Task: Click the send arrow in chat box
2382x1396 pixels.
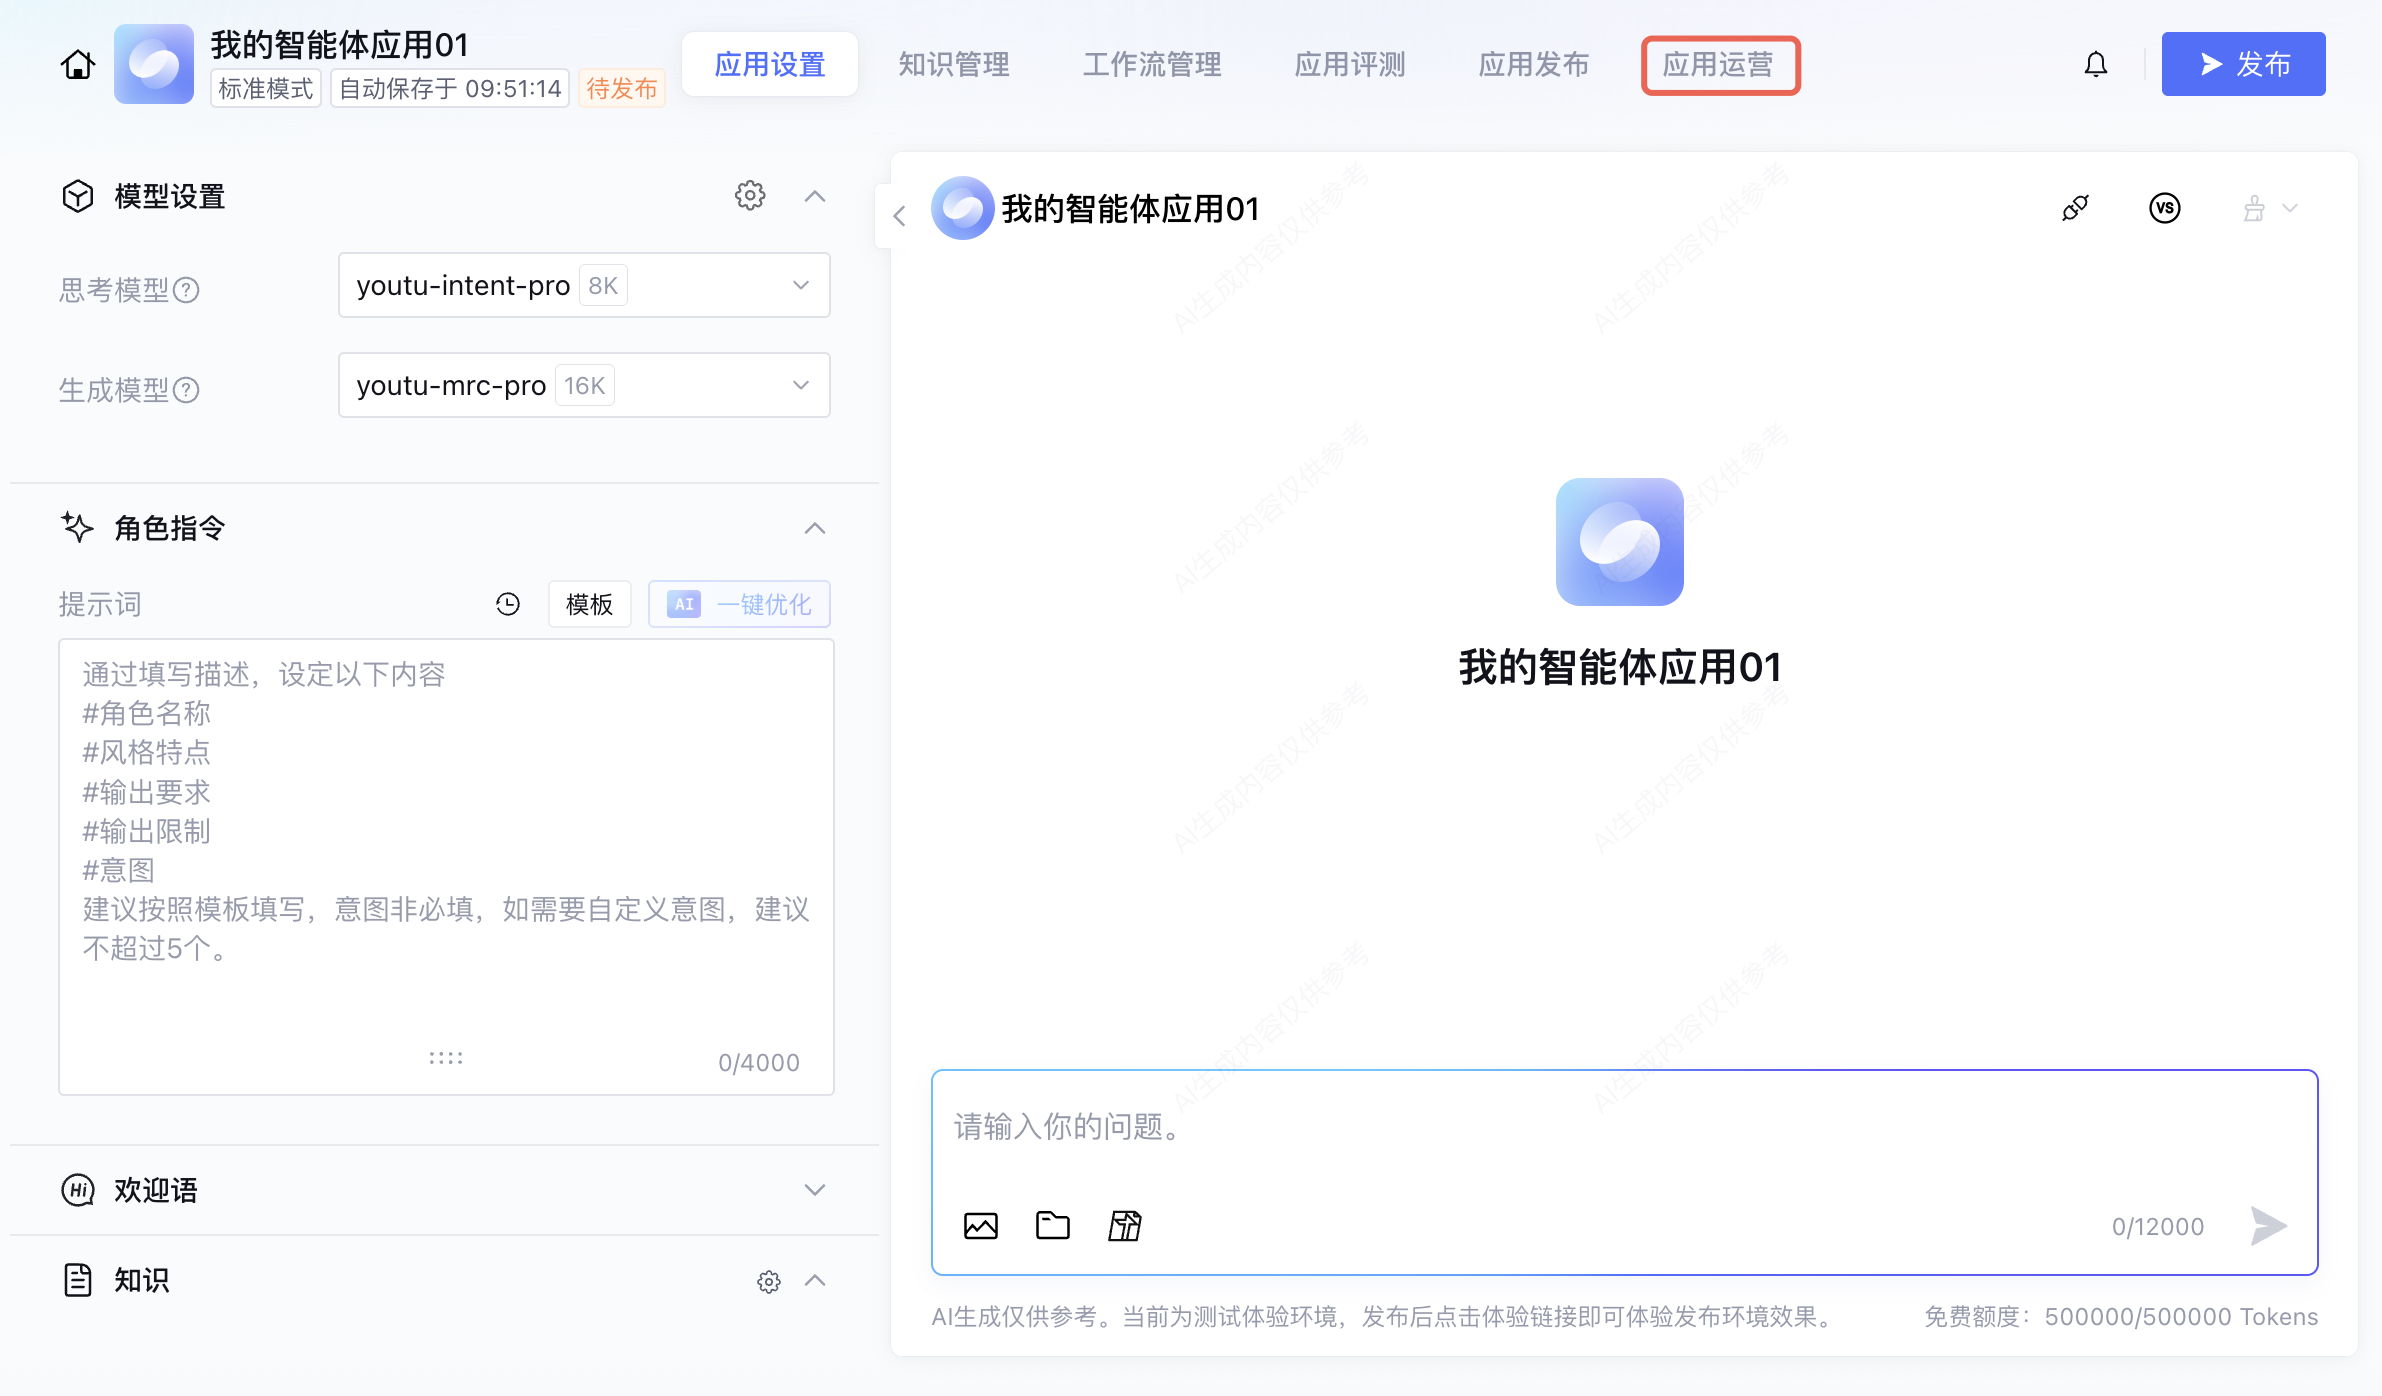Action: [x=2268, y=1225]
